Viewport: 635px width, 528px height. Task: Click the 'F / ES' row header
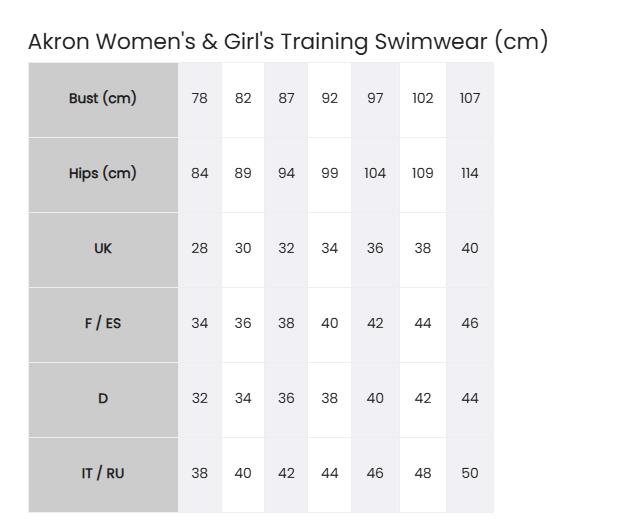click(x=102, y=323)
